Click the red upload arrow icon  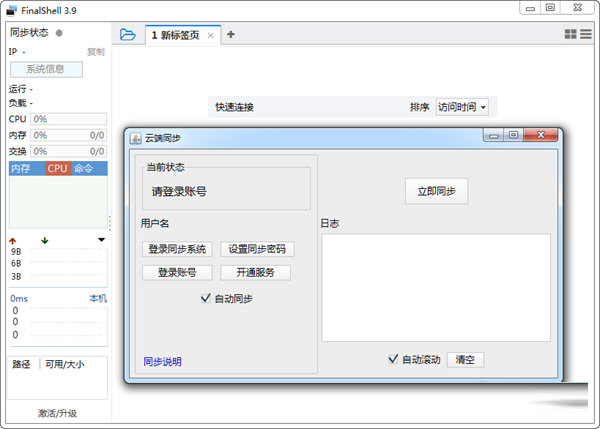pyautogui.click(x=12, y=240)
